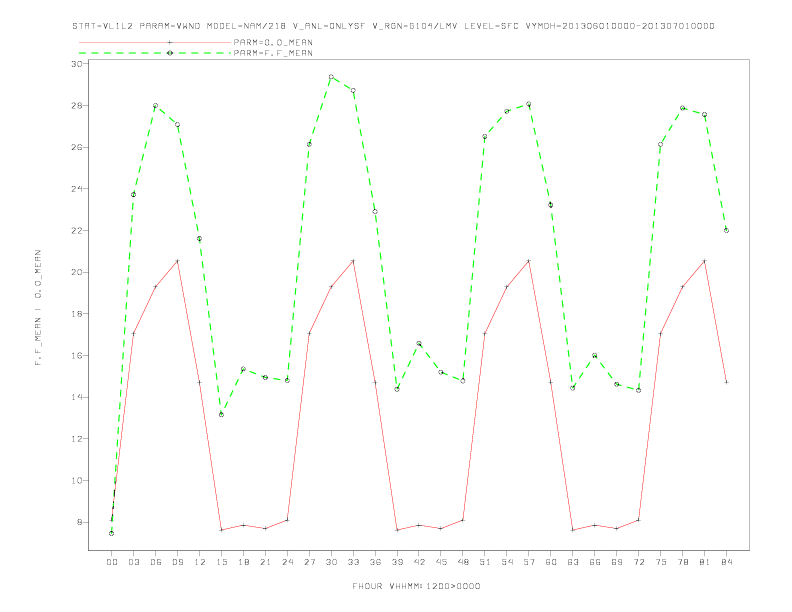Click the green circle data point at hour 42
The width and height of the screenshot is (792, 612).
419,344
